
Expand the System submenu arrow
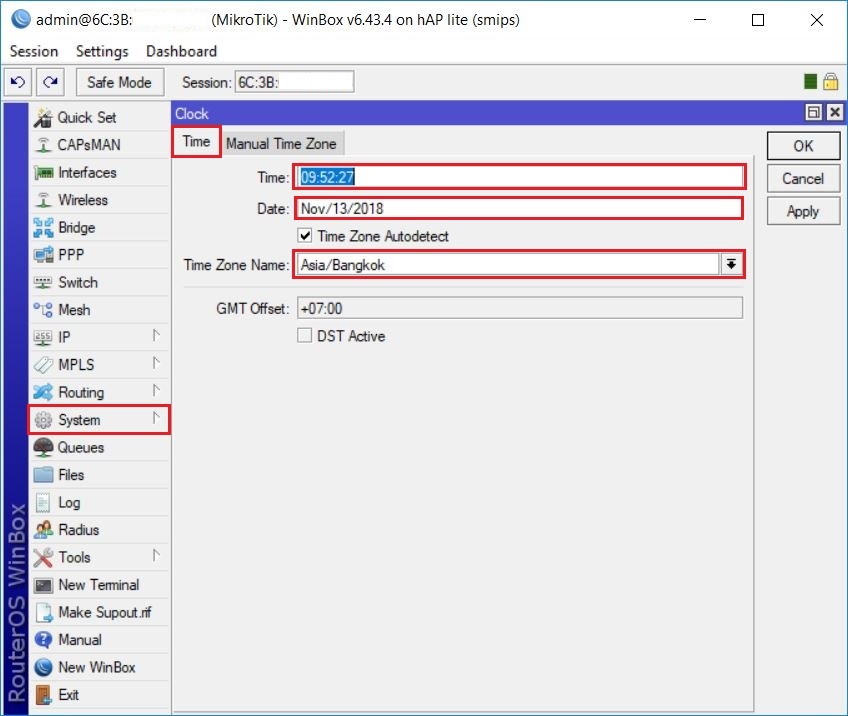pyautogui.click(x=156, y=418)
